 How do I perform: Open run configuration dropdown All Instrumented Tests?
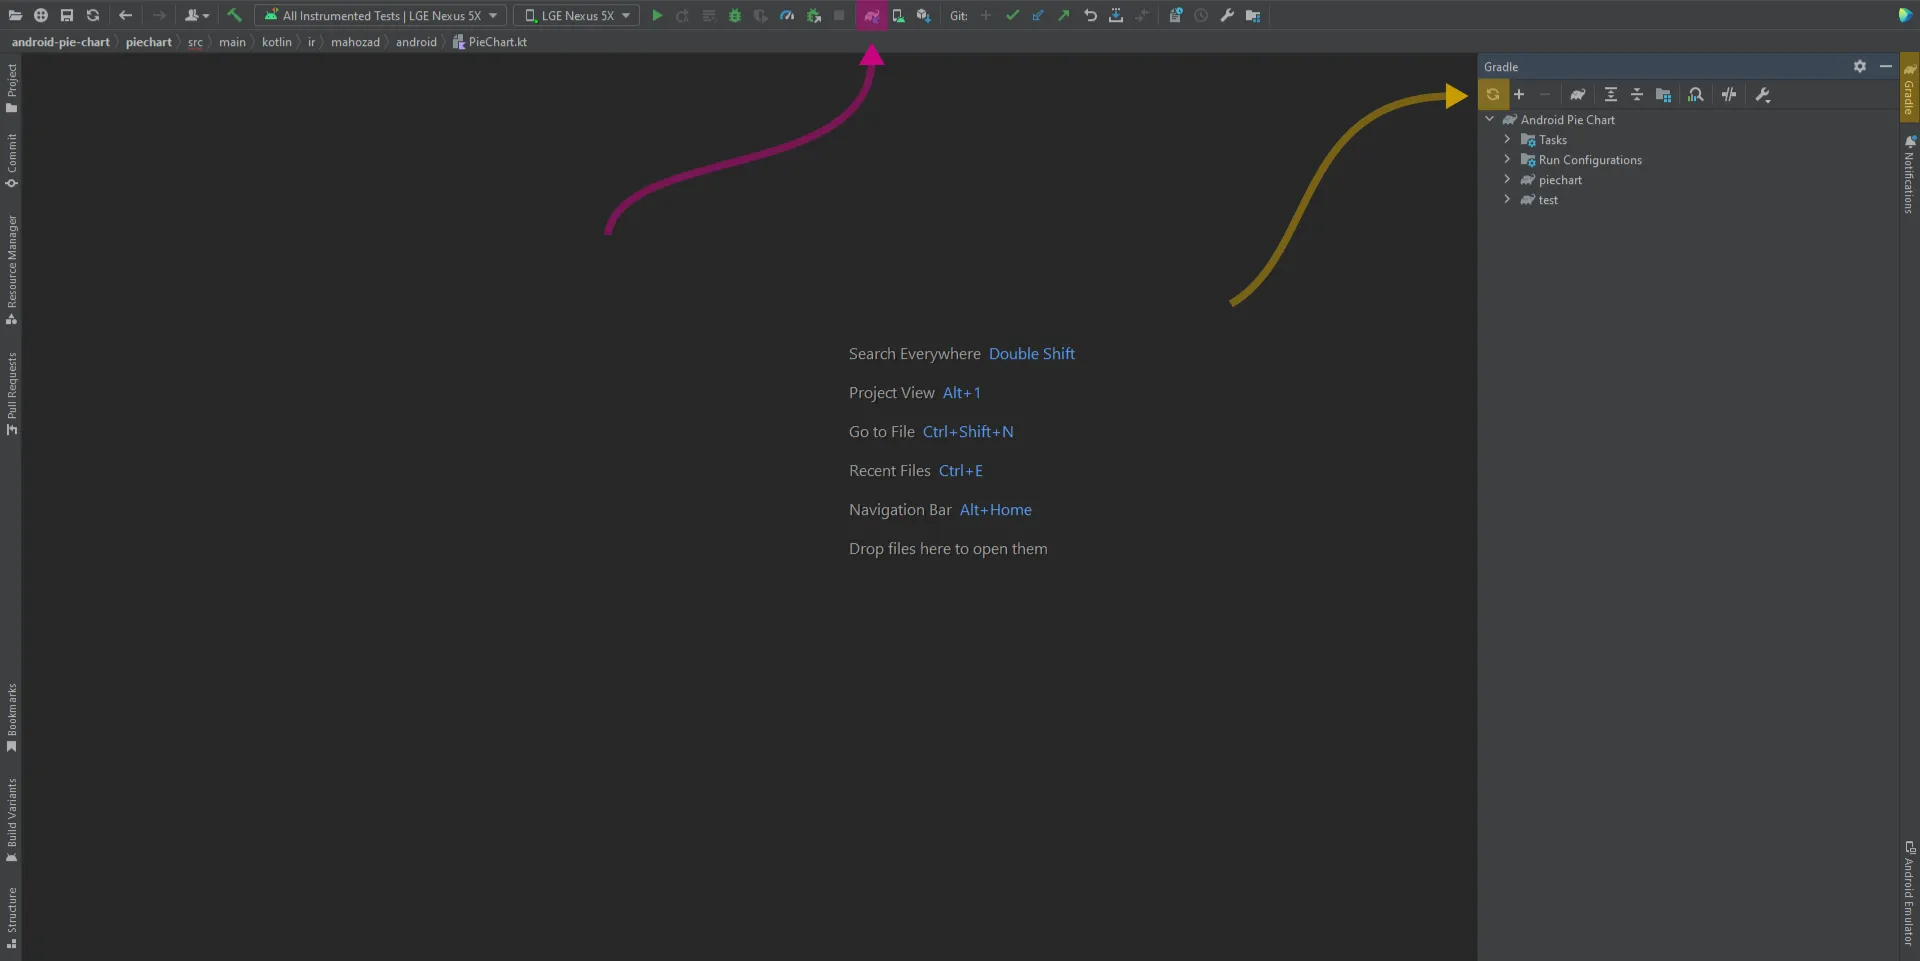pos(380,15)
